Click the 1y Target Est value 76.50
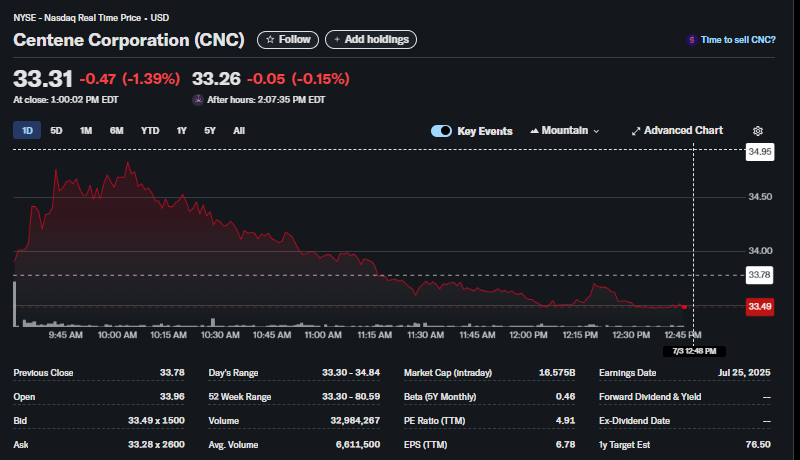The width and height of the screenshot is (800, 460). tap(758, 445)
